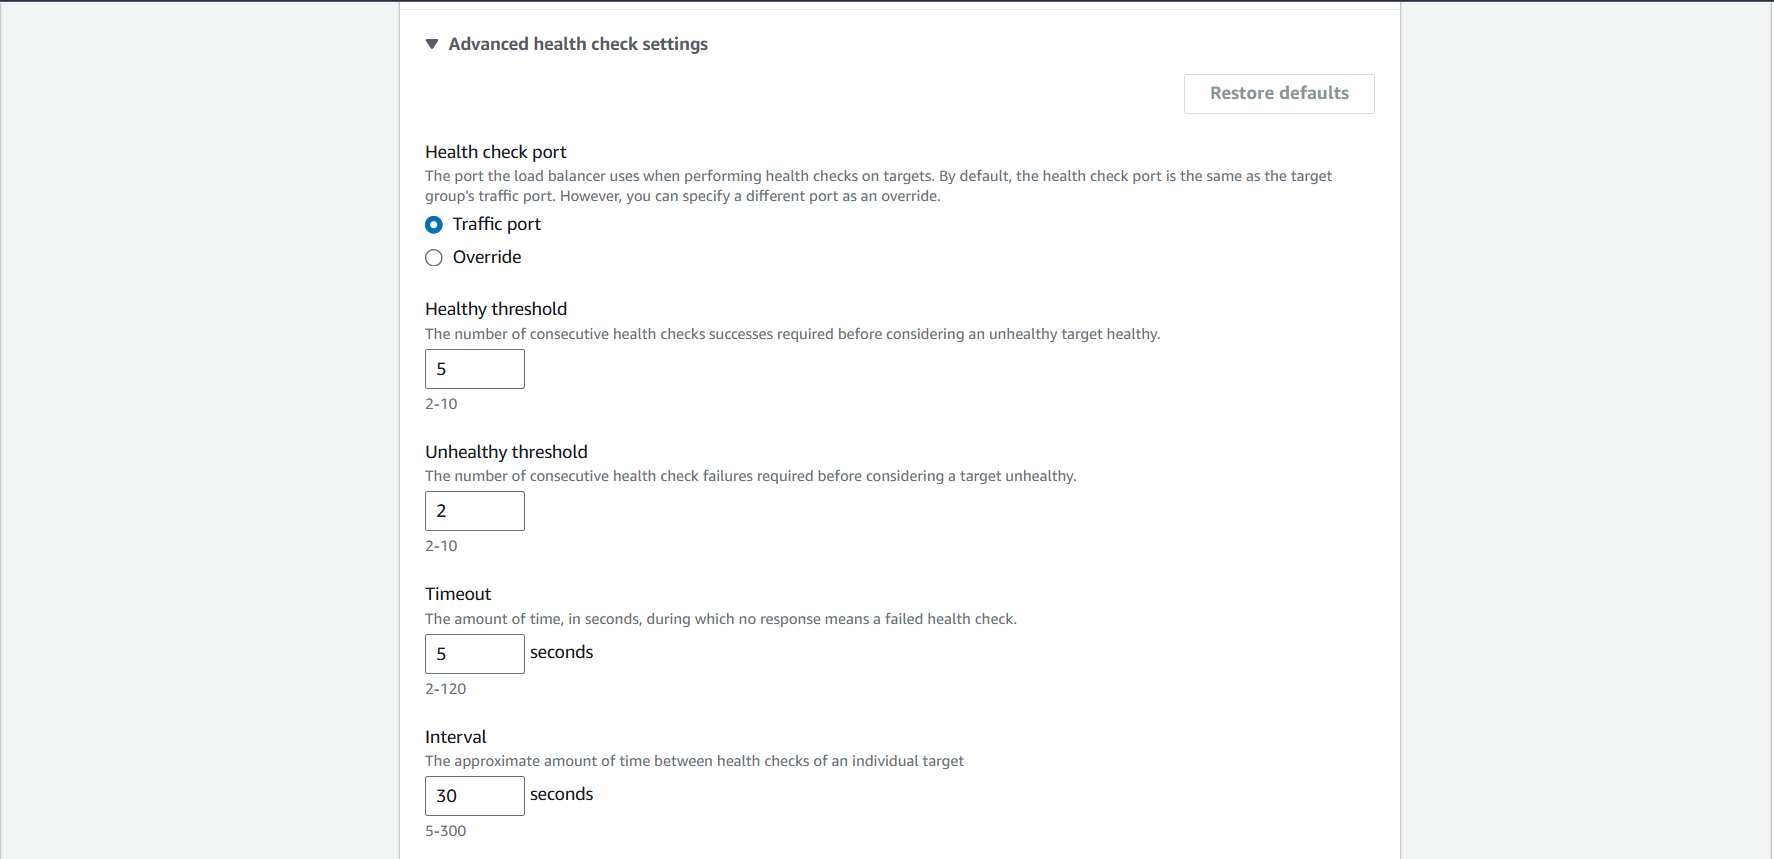Focus the Unhealthy threshold input field
The width and height of the screenshot is (1774, 859).
pos(475,511)
